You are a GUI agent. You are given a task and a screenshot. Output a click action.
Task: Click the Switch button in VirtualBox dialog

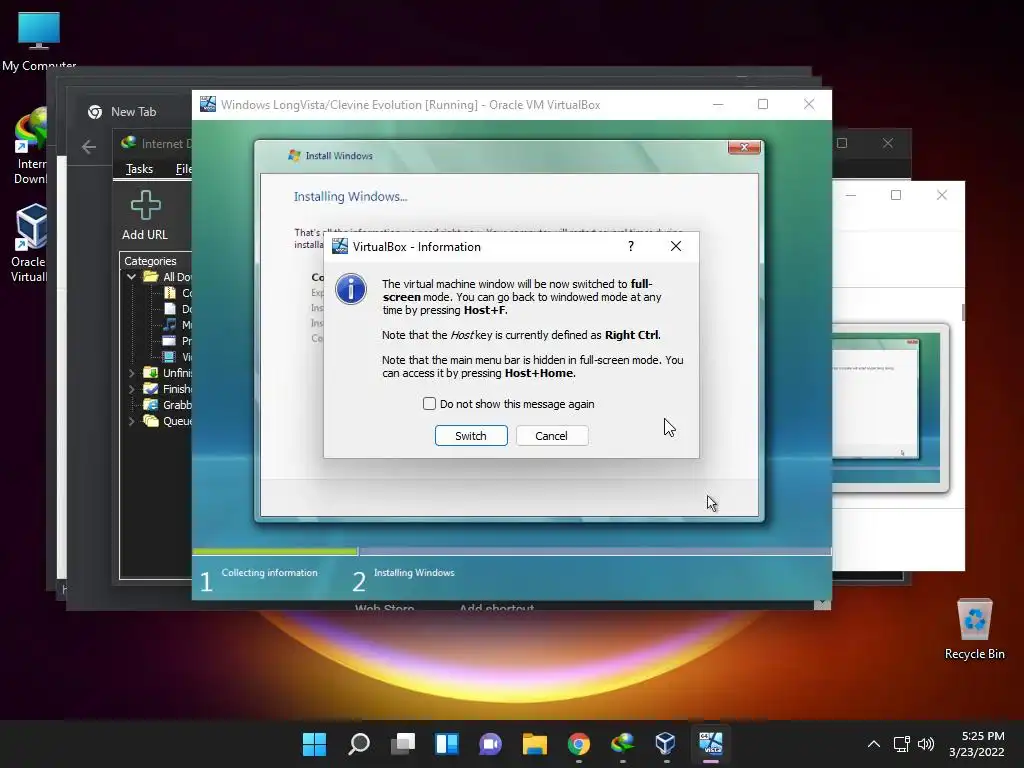coord(471,436)
